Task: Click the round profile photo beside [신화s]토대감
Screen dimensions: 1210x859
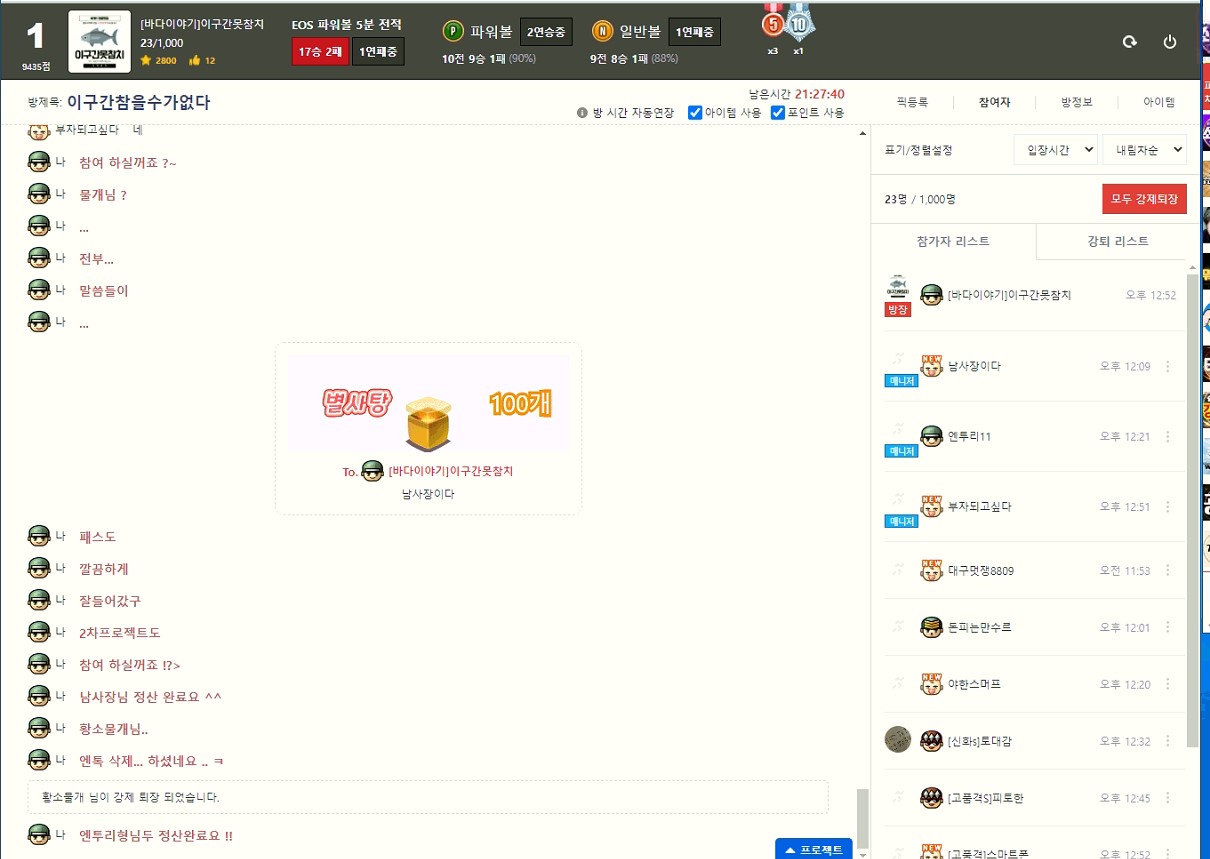Action: [898, 739]
